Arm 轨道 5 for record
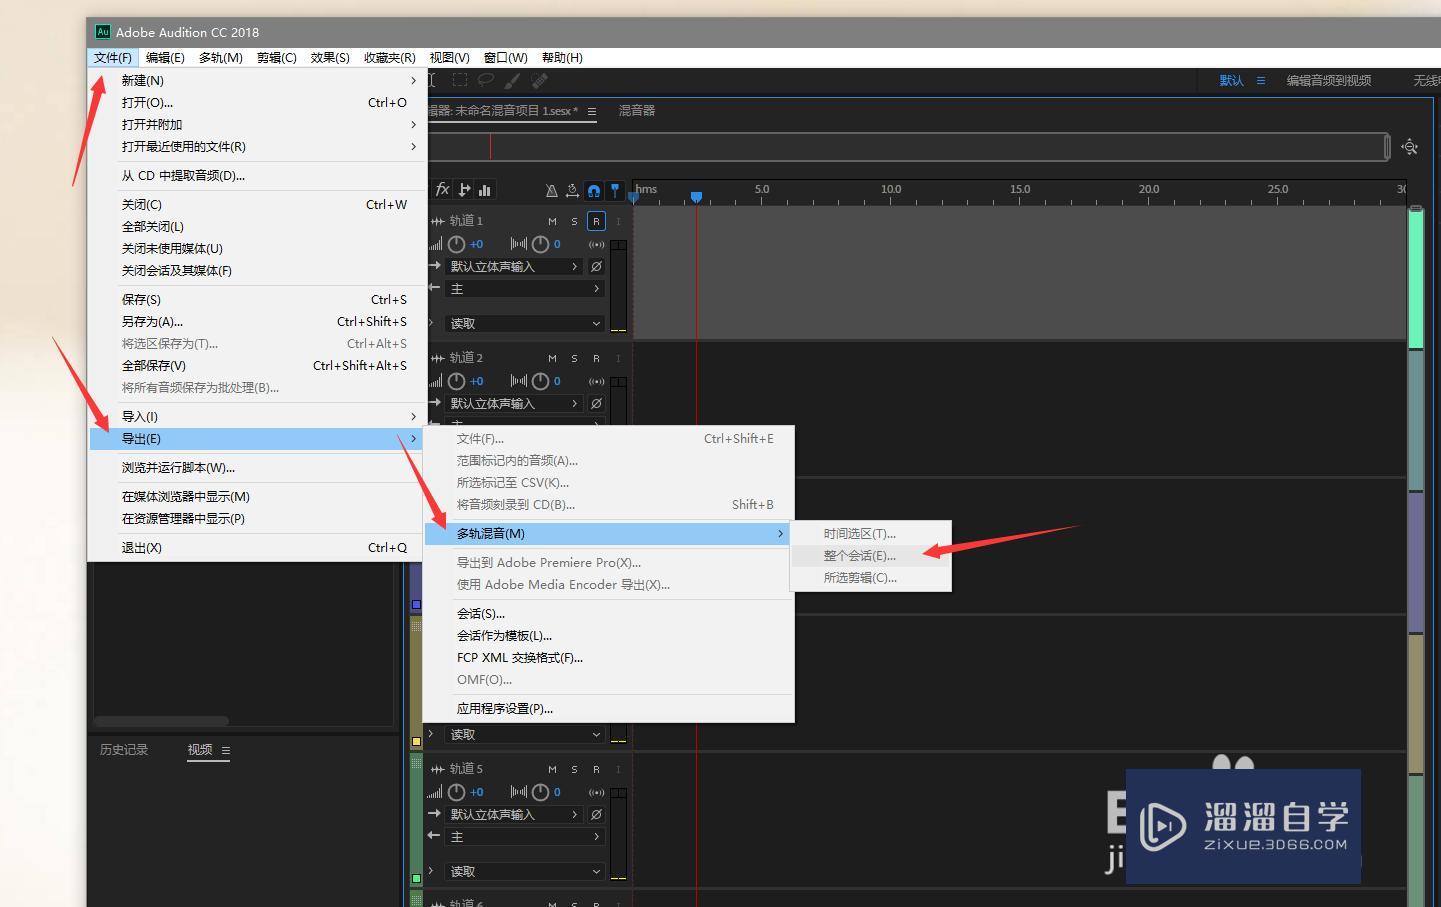The image size is (1441, 907). point(596,769)
